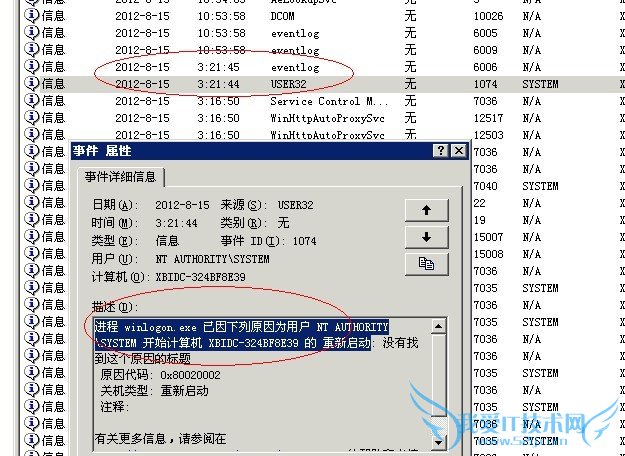Click the info icon in the DCOM row
This screenshot has width=625, height=456.
point(31,15)
